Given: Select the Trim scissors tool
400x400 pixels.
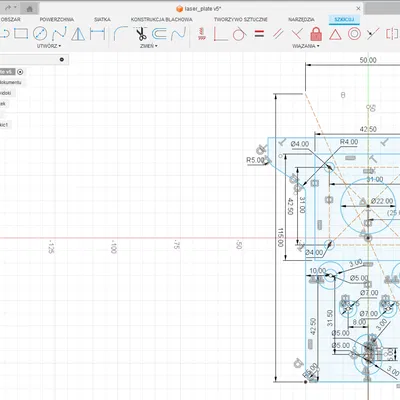Looking at the screenshot, I should (x=141, y=34).
